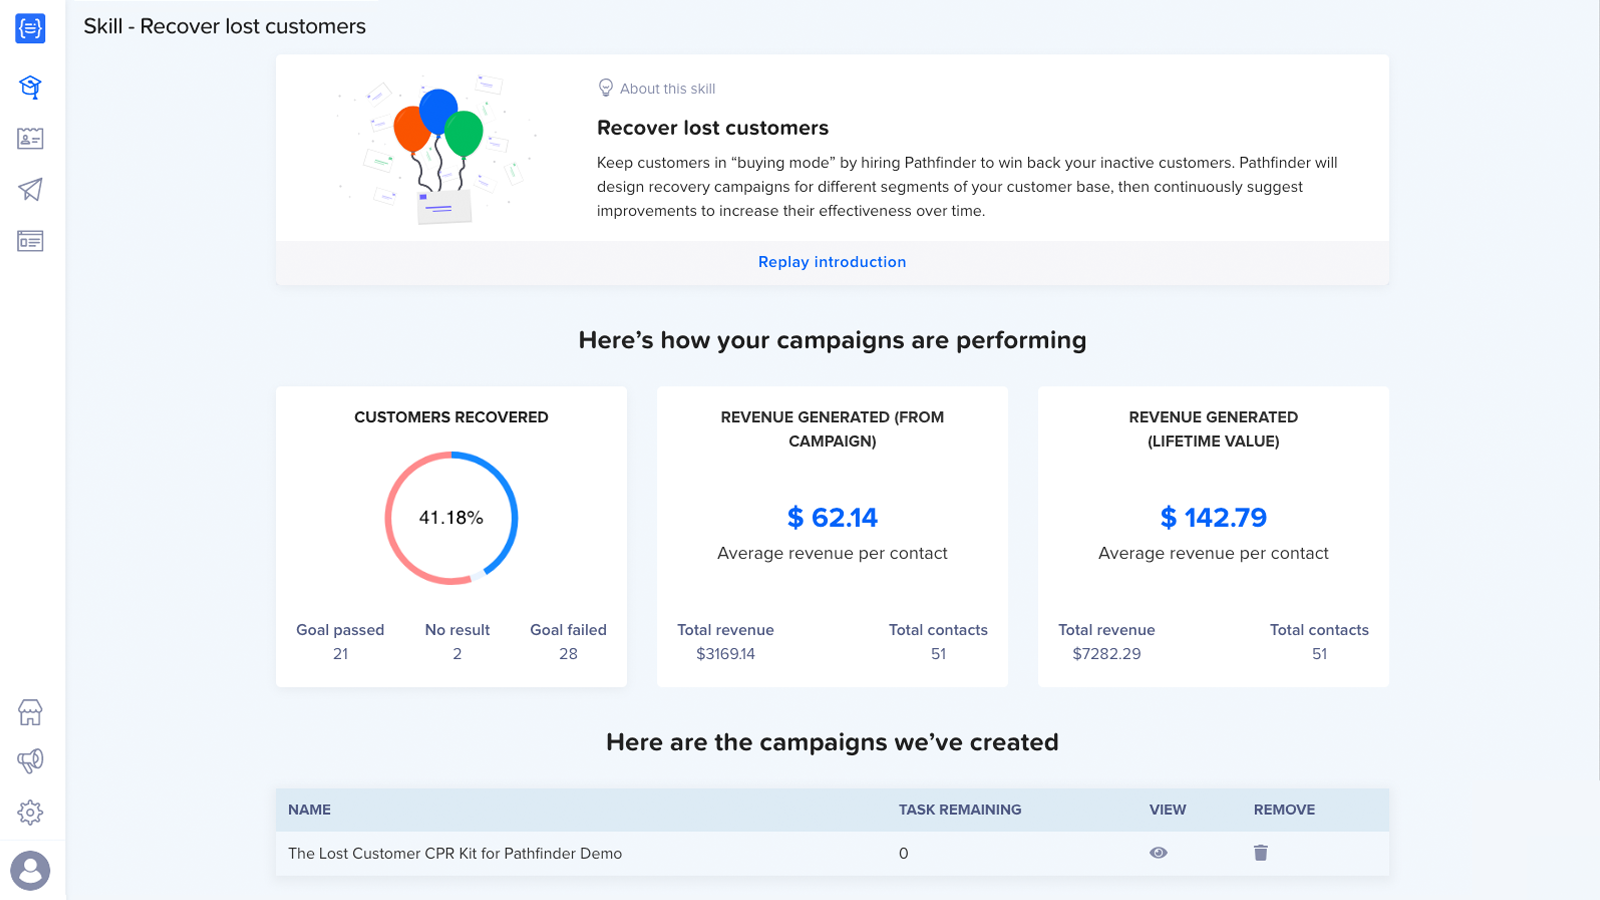
Task: Open the chatbot logo icon at sidebar top
Action: pyautogui.click(x=30, y=29)
